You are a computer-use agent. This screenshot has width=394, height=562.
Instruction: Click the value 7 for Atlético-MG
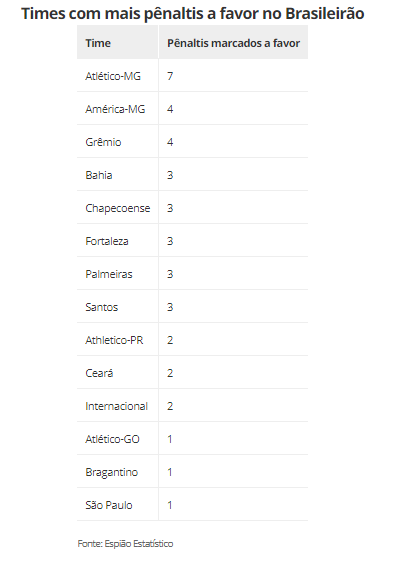[x=170, y=76]
